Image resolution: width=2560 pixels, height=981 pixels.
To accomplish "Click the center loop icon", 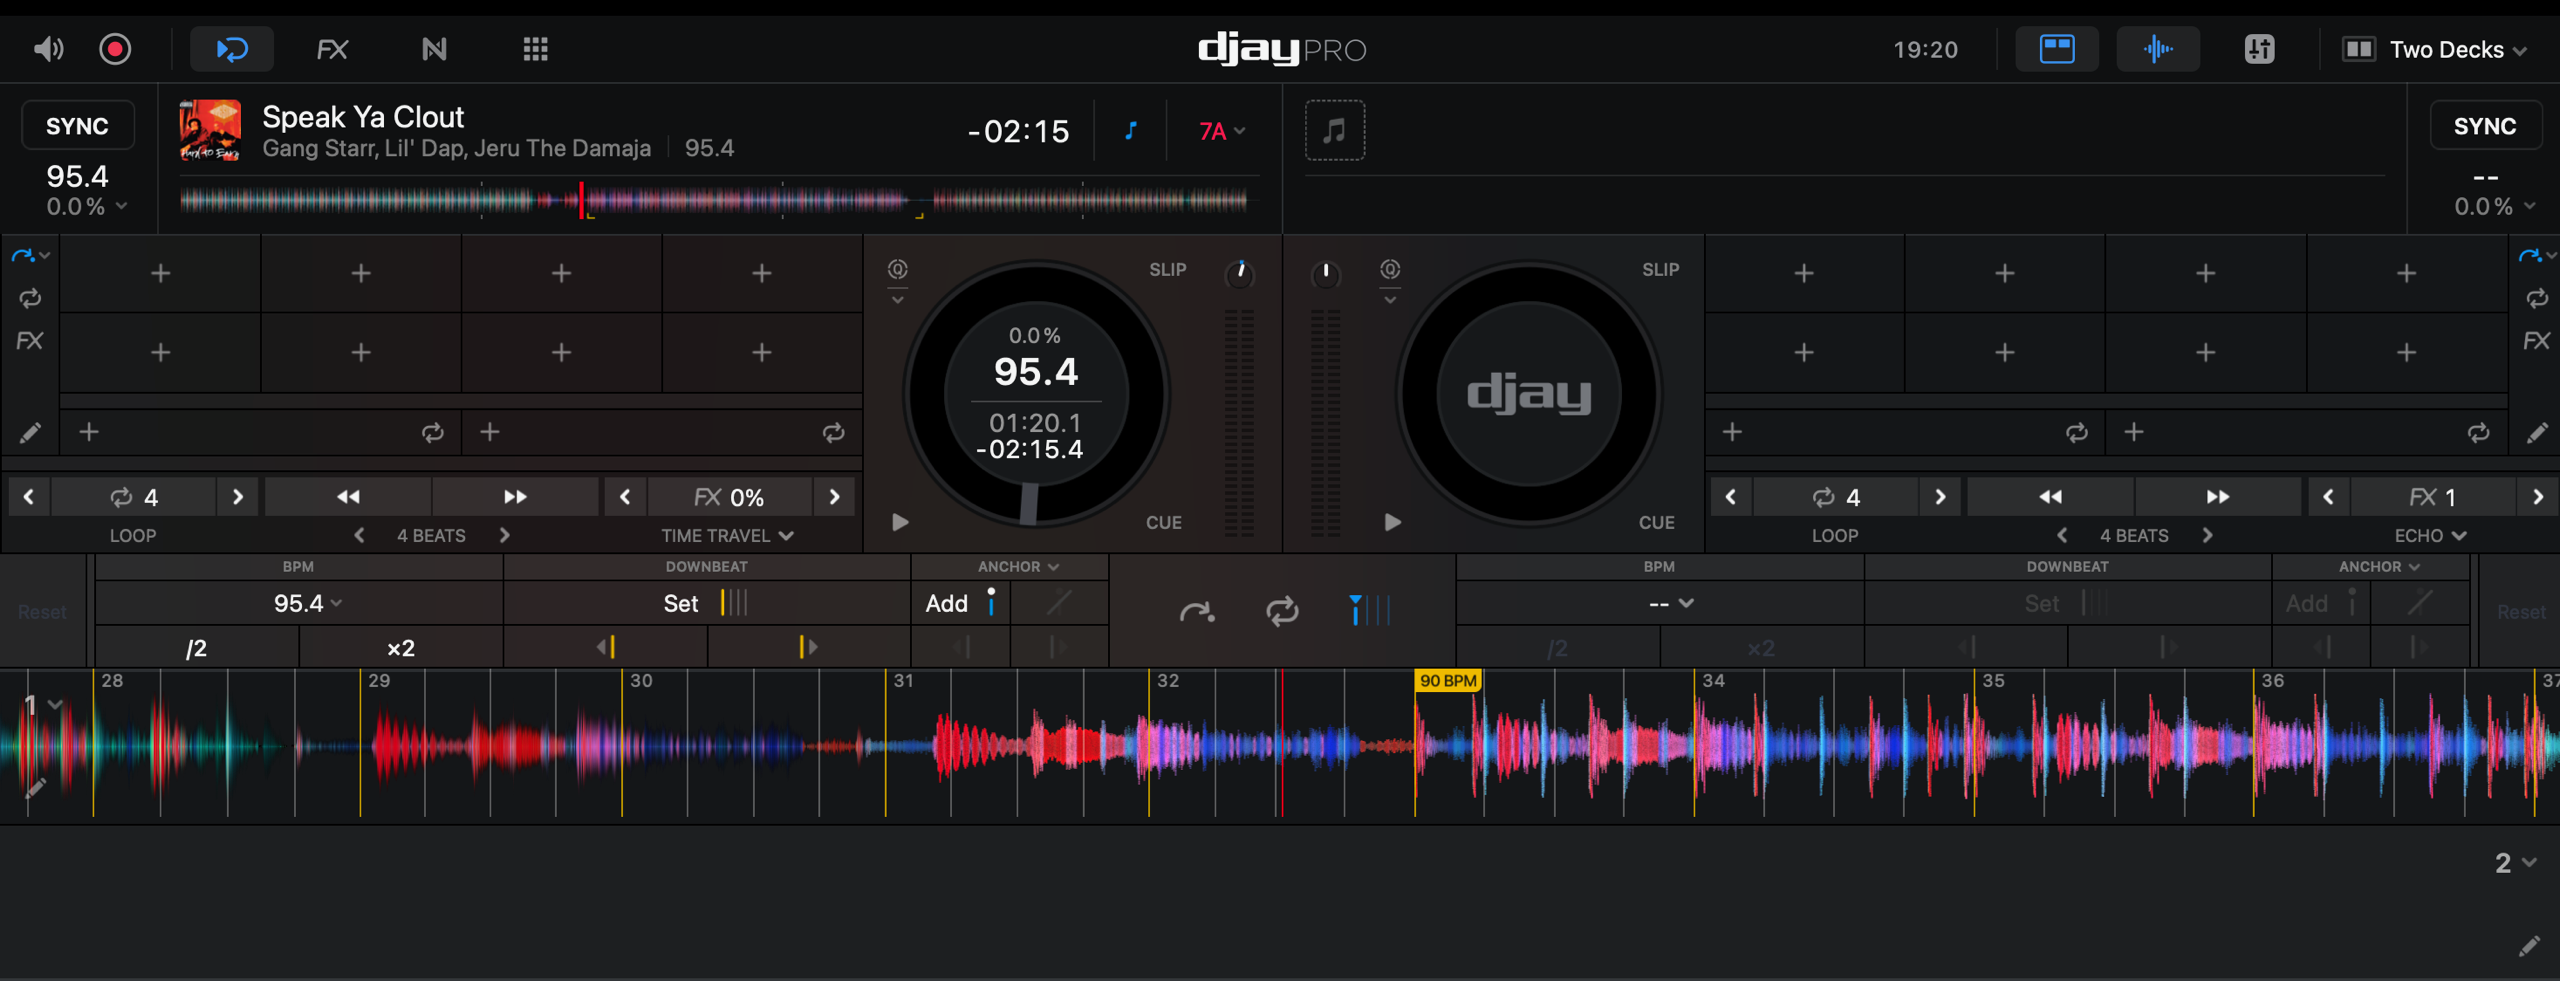I will coord(1282,610).
